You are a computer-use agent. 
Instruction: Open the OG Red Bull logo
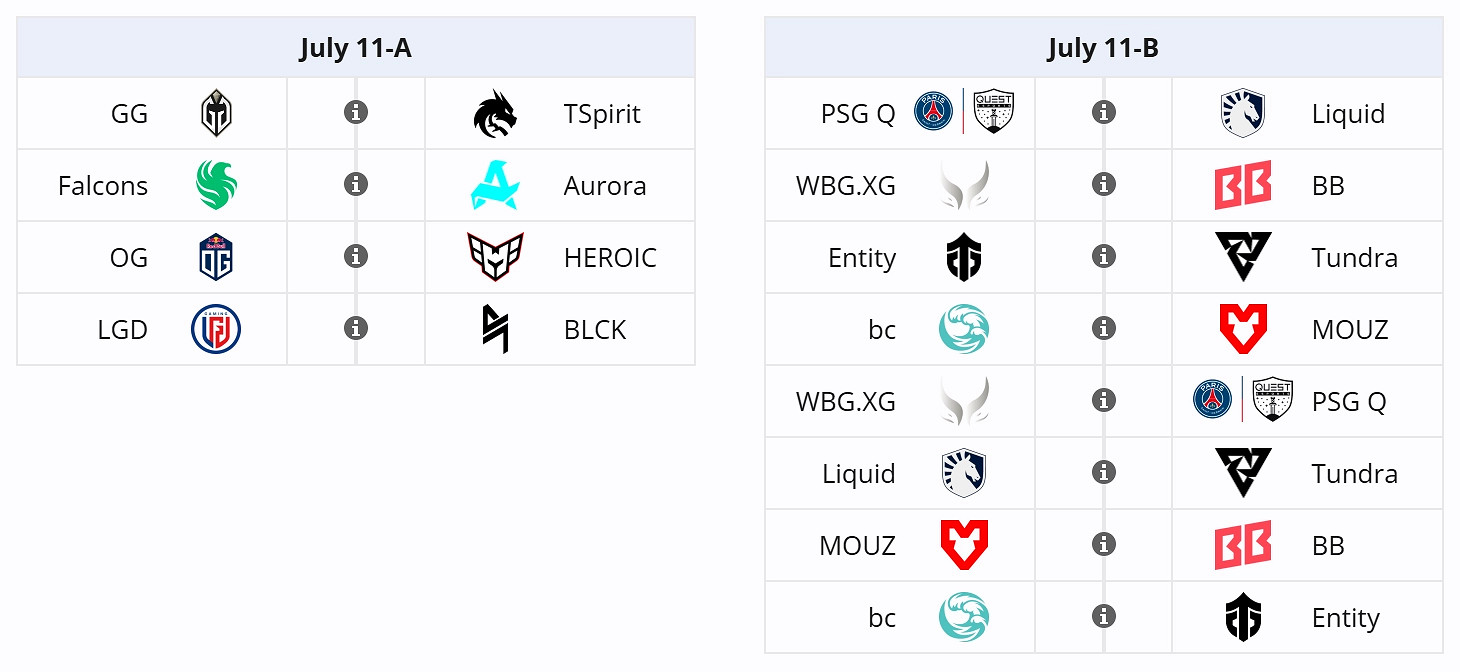(x=216, y=257)
